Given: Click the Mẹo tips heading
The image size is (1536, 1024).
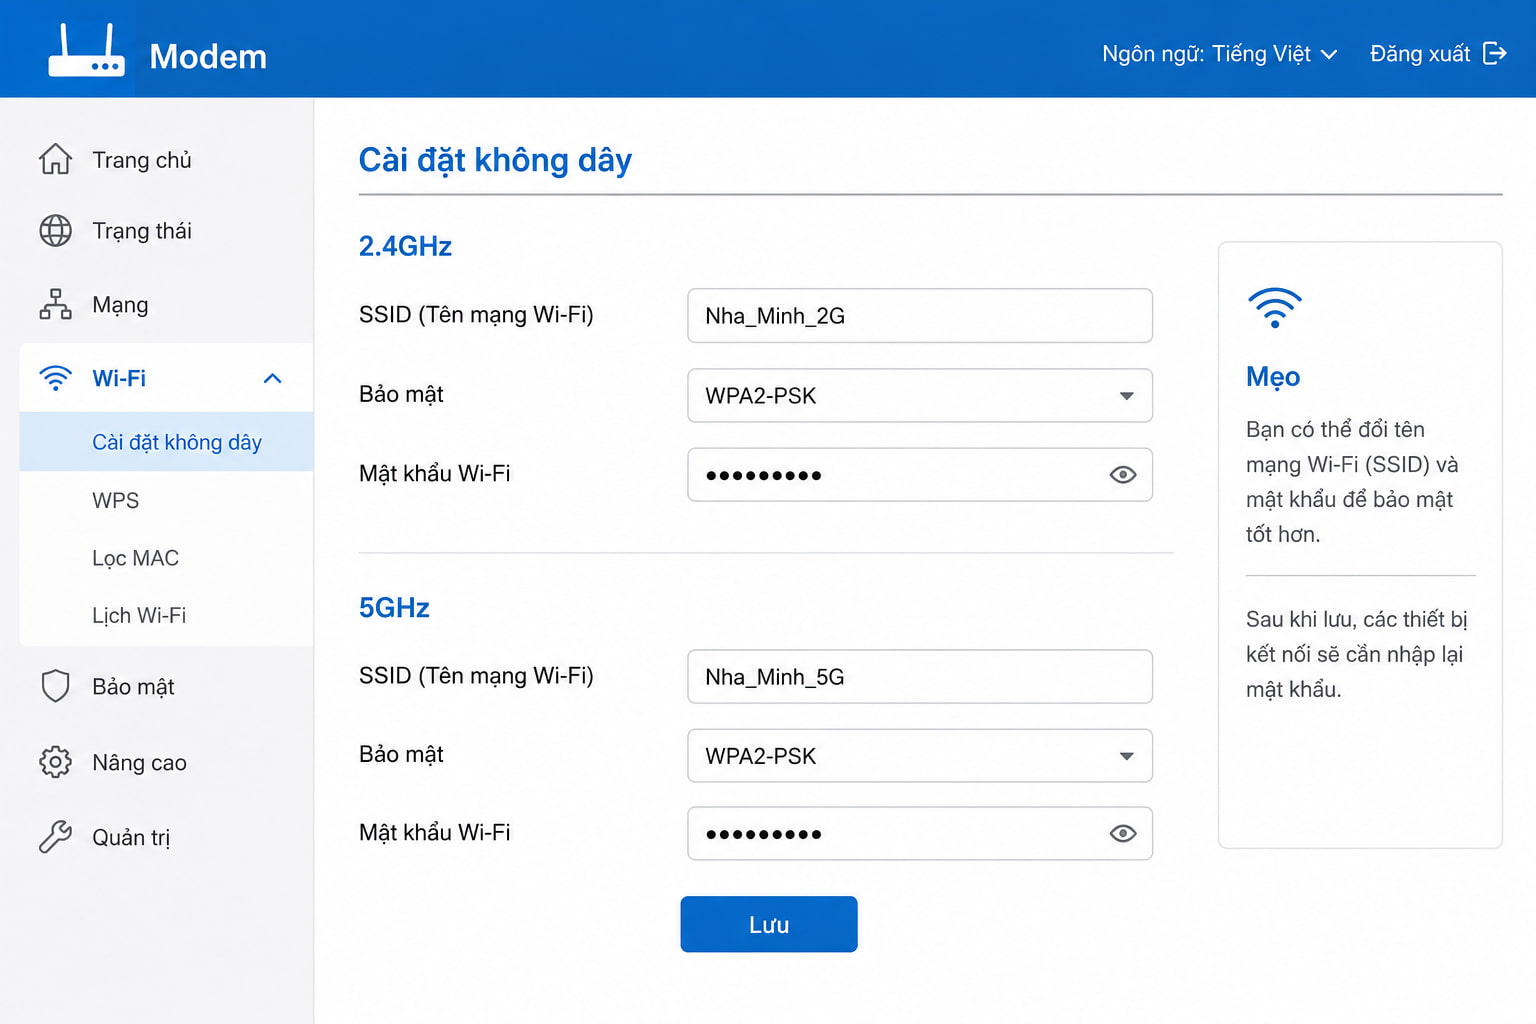Looking at the screenshot, I should point(1273,377).
